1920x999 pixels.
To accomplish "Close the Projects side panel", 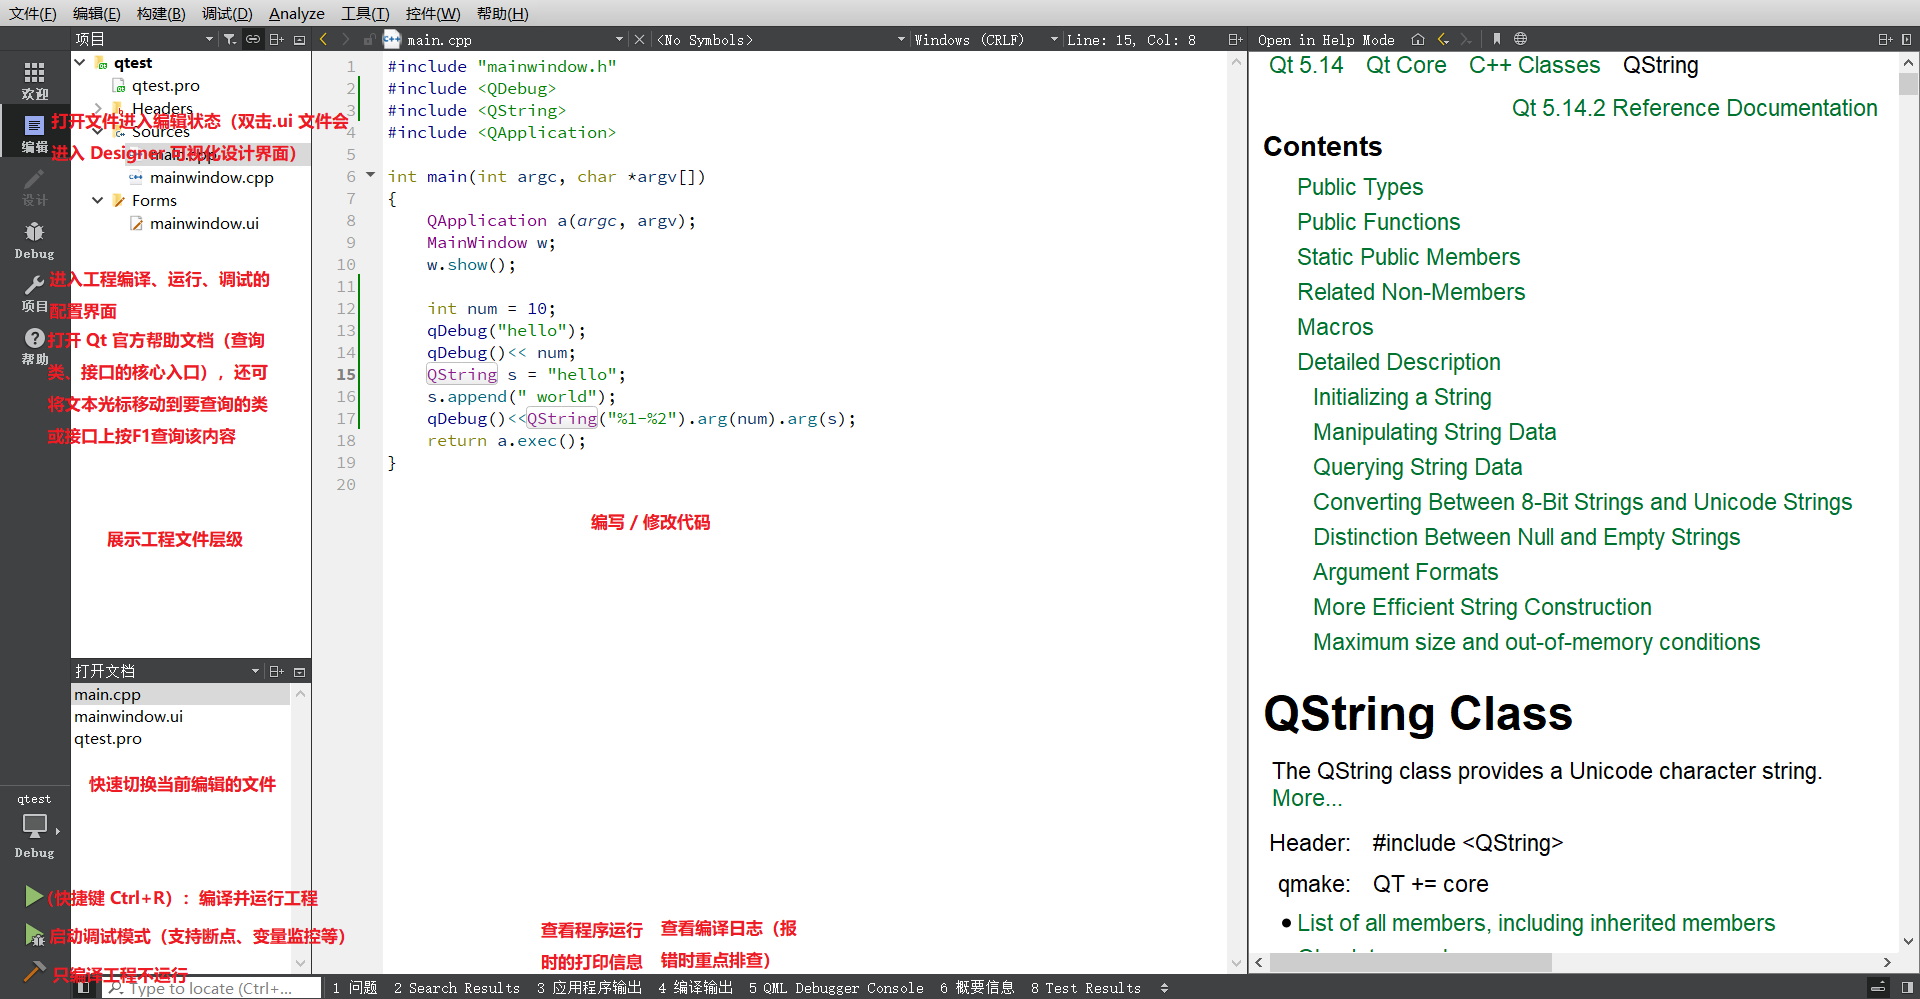I will click(299, 39).
